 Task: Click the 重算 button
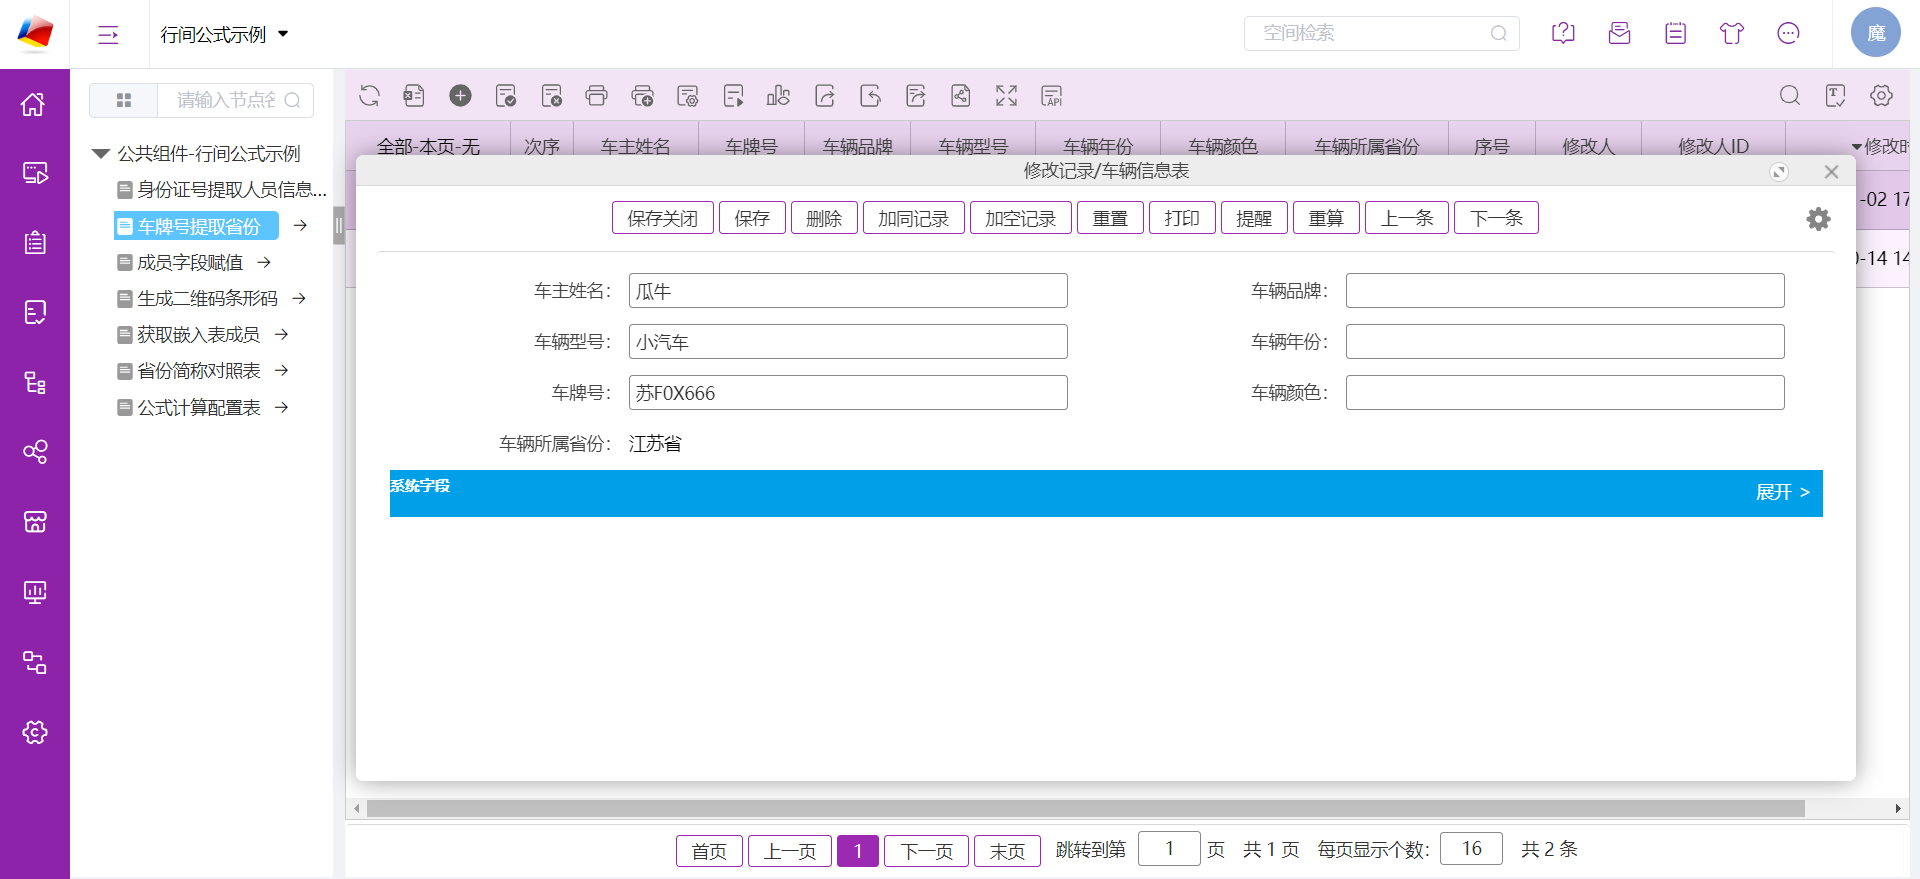click(x=1326, y=218)
